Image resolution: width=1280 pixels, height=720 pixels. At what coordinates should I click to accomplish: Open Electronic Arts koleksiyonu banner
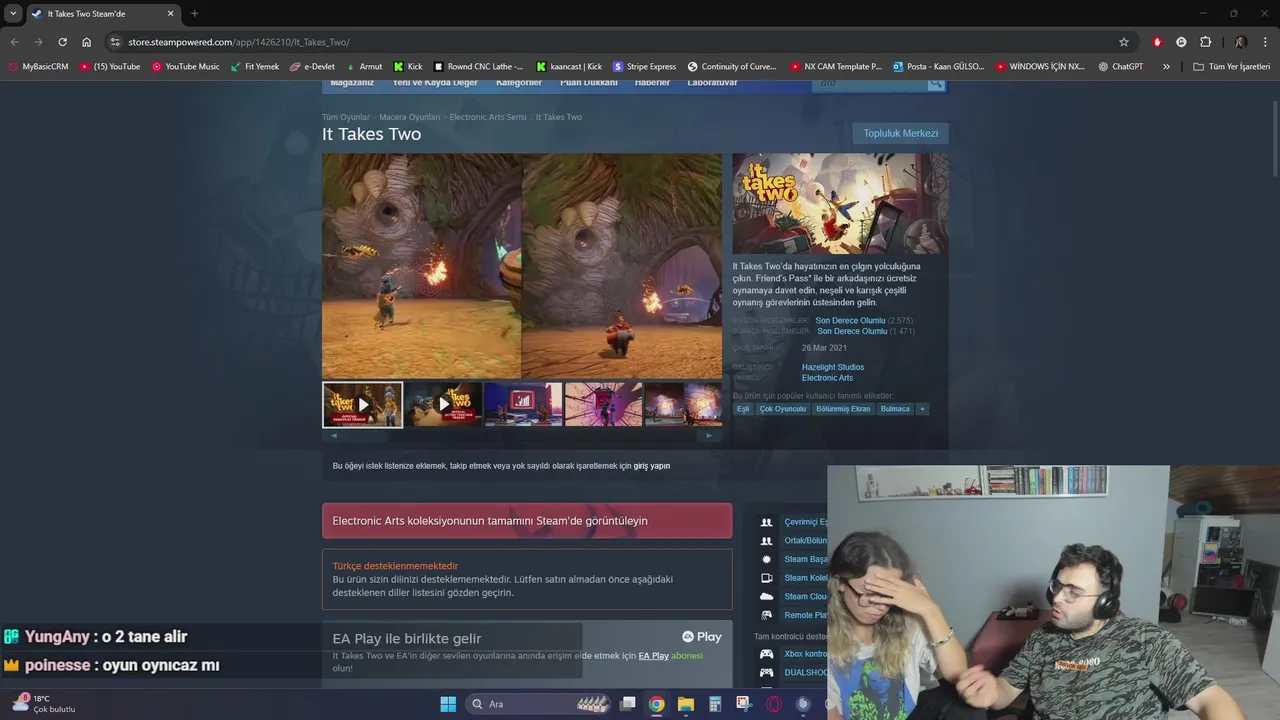tap(527, 521)
